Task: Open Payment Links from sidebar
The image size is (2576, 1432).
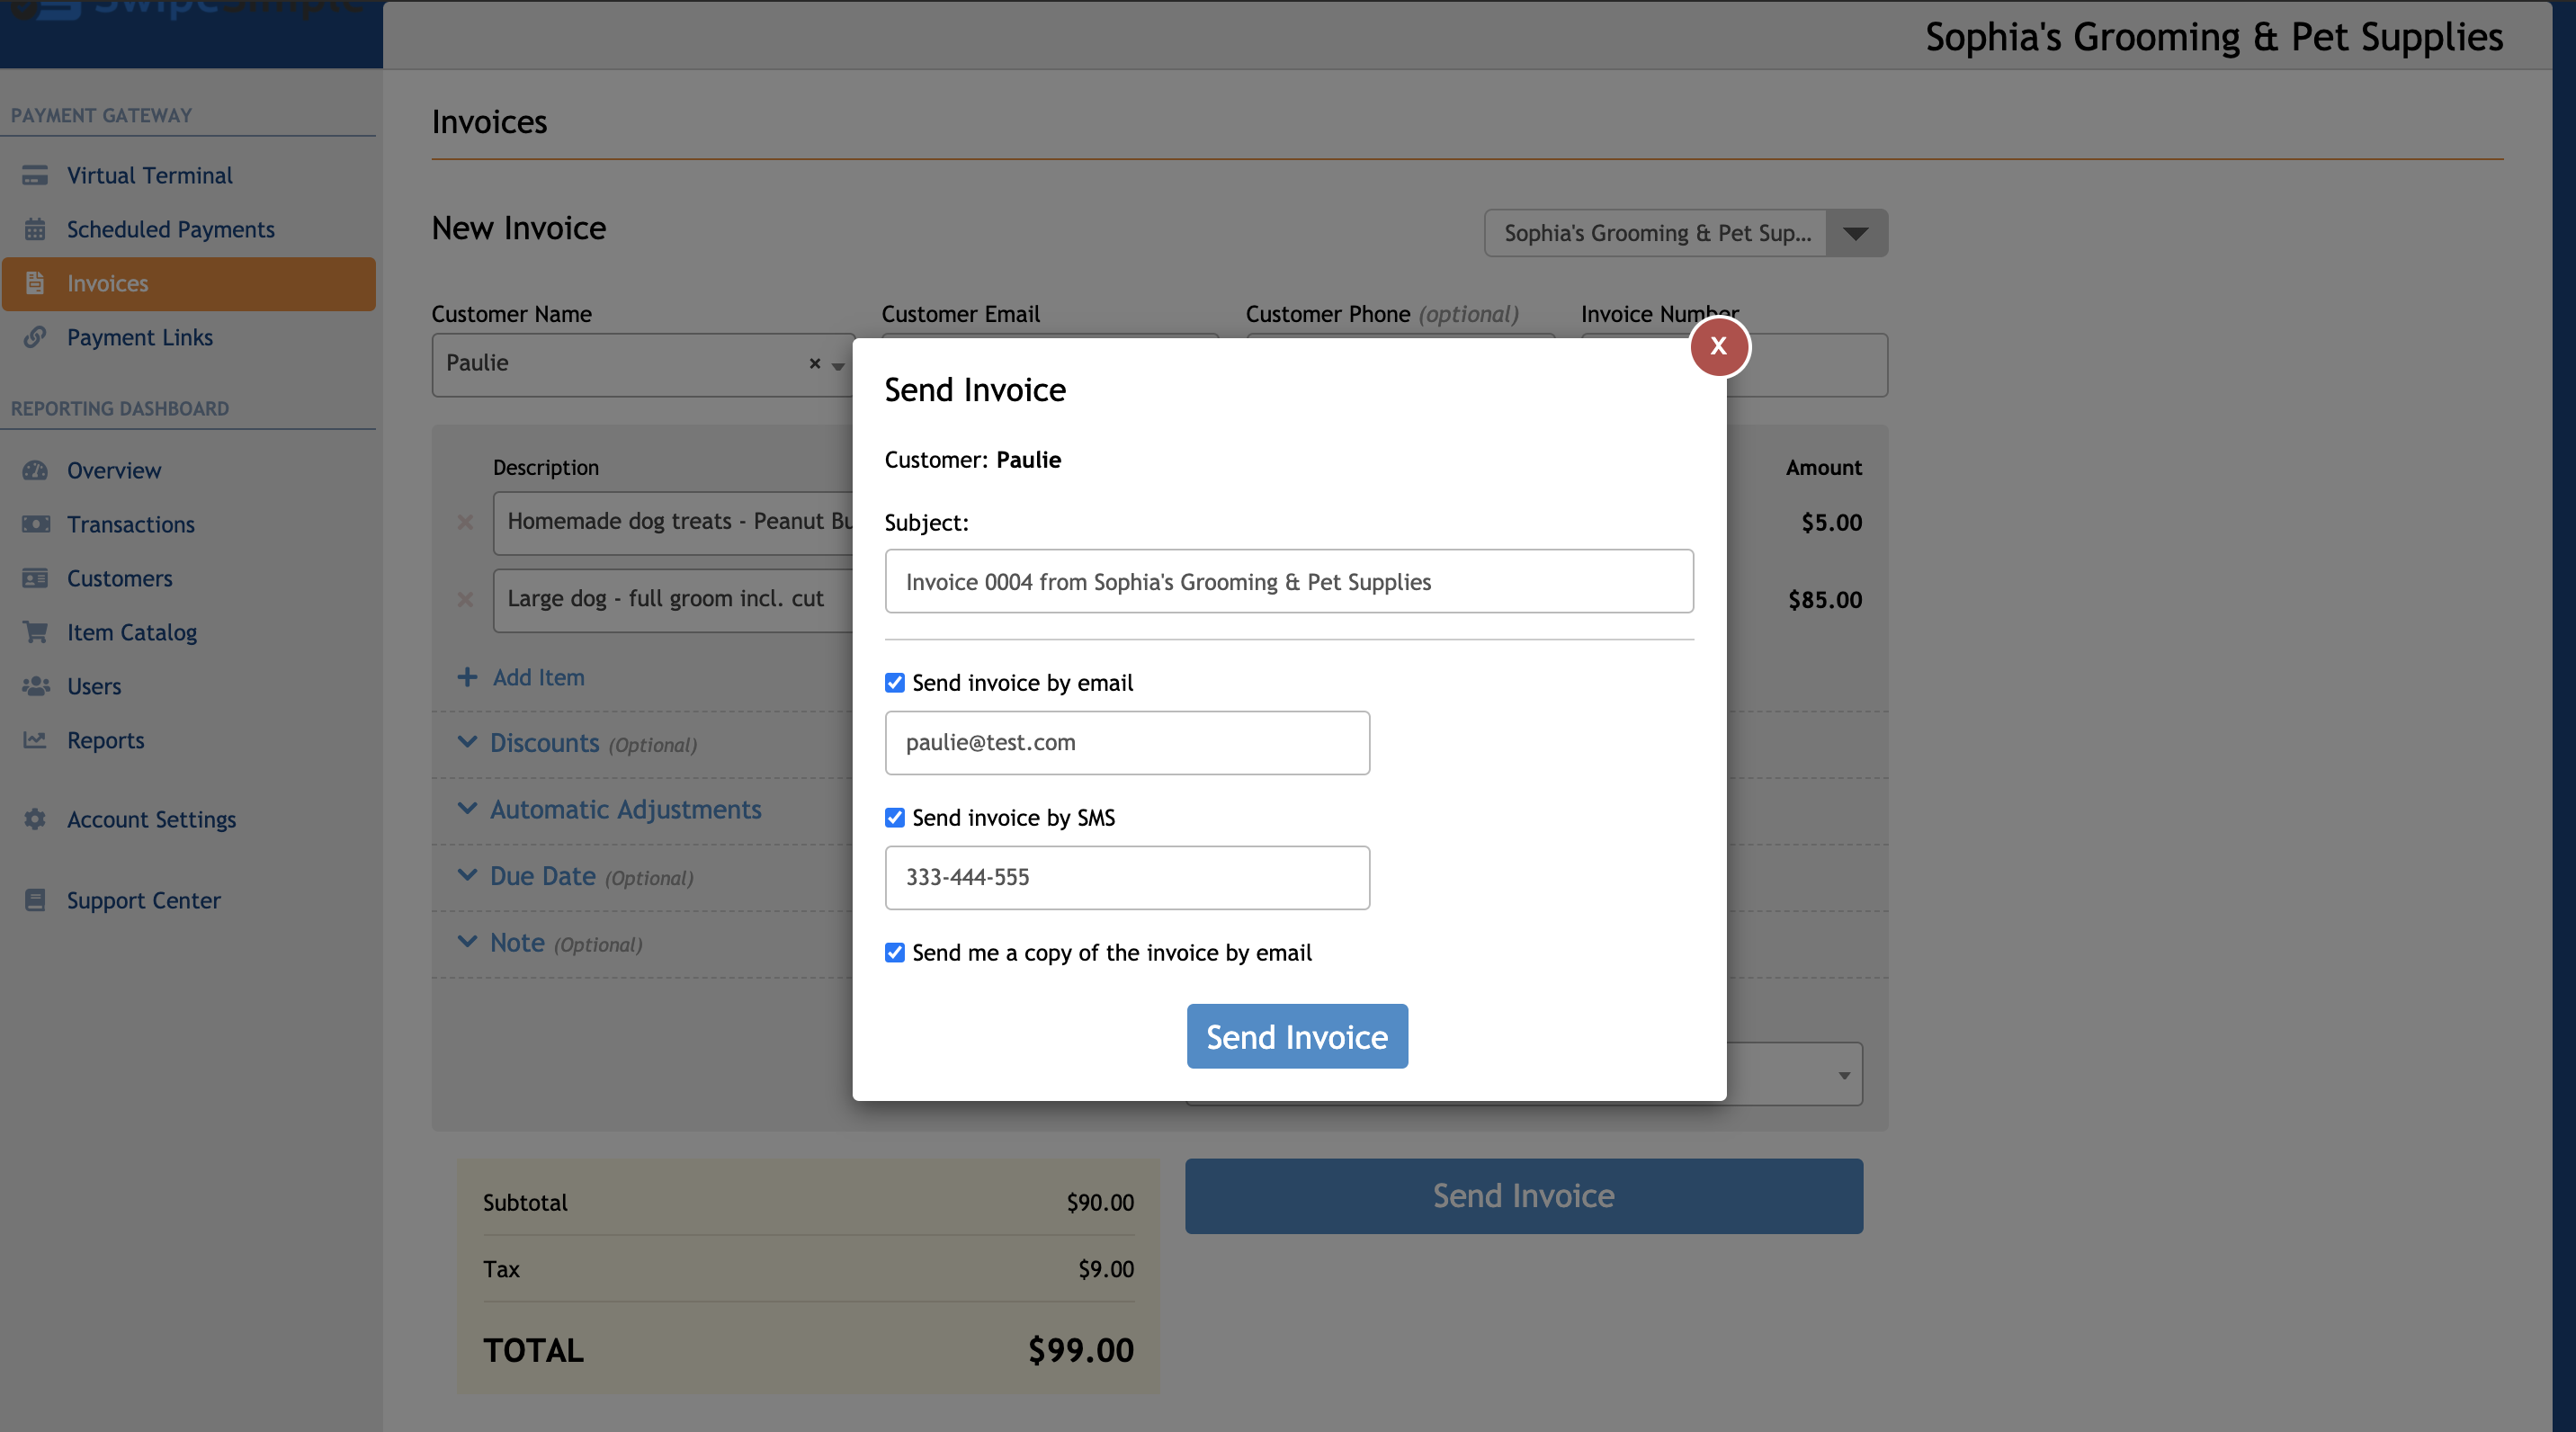Action: [x=140, y=337]
